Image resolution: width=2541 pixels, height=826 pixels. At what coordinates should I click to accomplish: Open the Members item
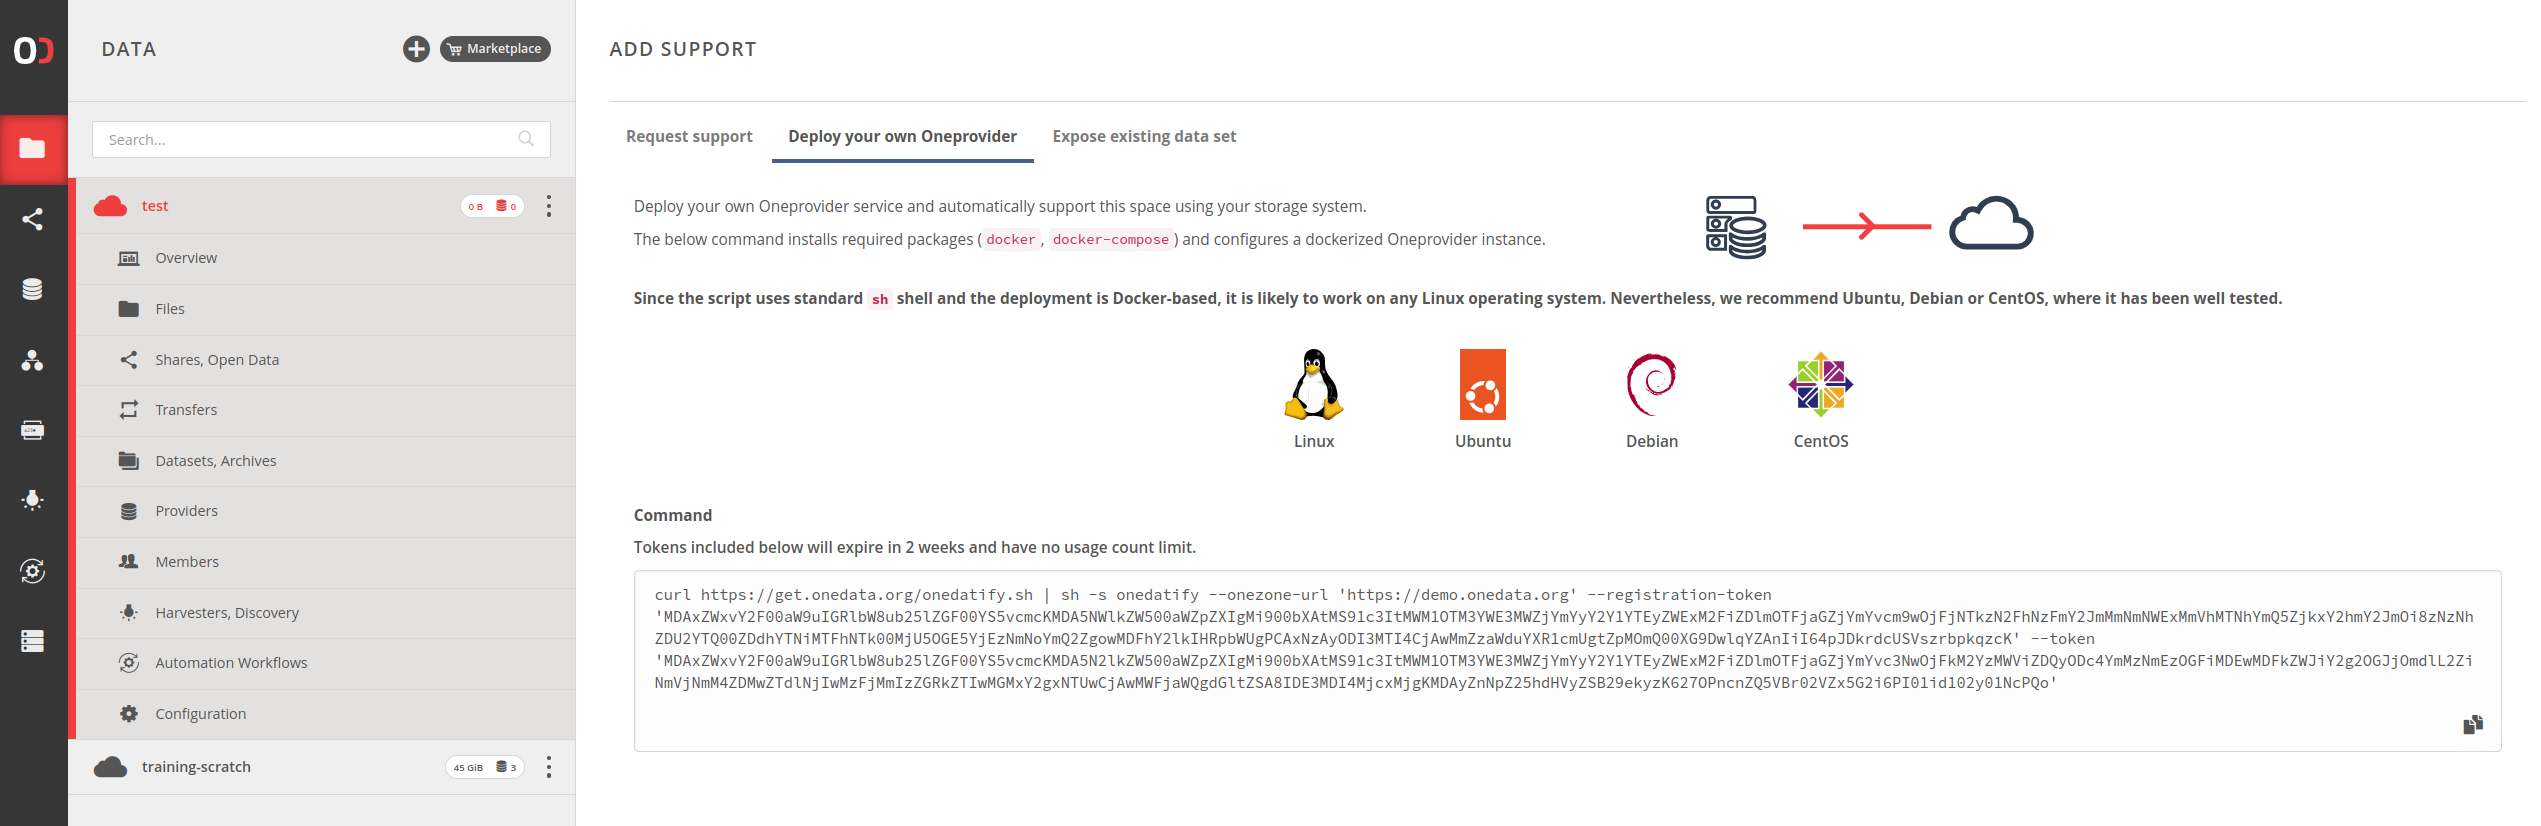tap(326, 562)
